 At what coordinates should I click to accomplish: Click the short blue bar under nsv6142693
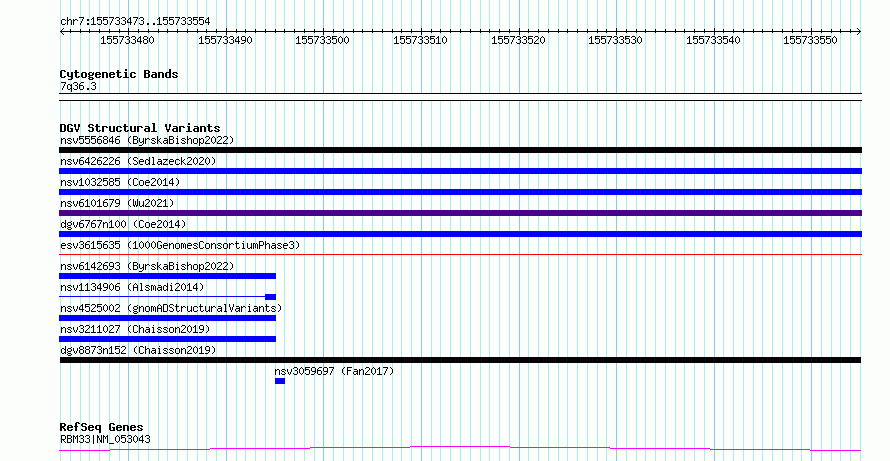click(x=167, y=276)
